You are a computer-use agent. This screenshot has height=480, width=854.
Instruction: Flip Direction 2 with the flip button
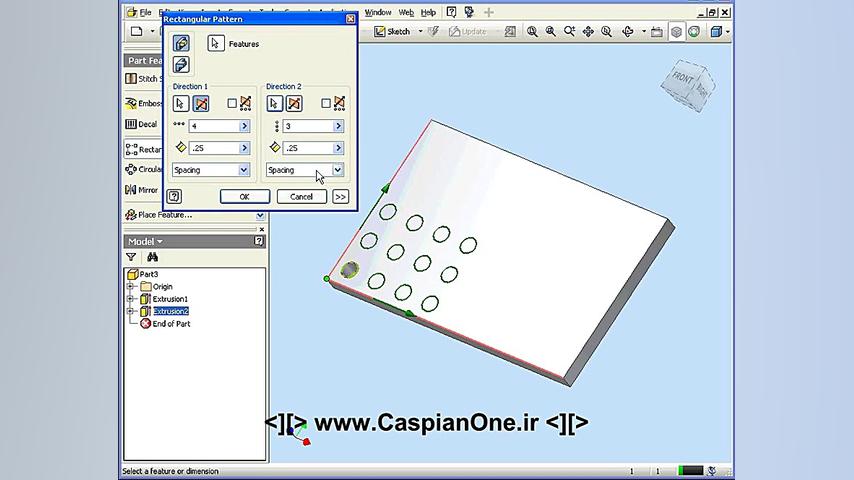[294, 104]
